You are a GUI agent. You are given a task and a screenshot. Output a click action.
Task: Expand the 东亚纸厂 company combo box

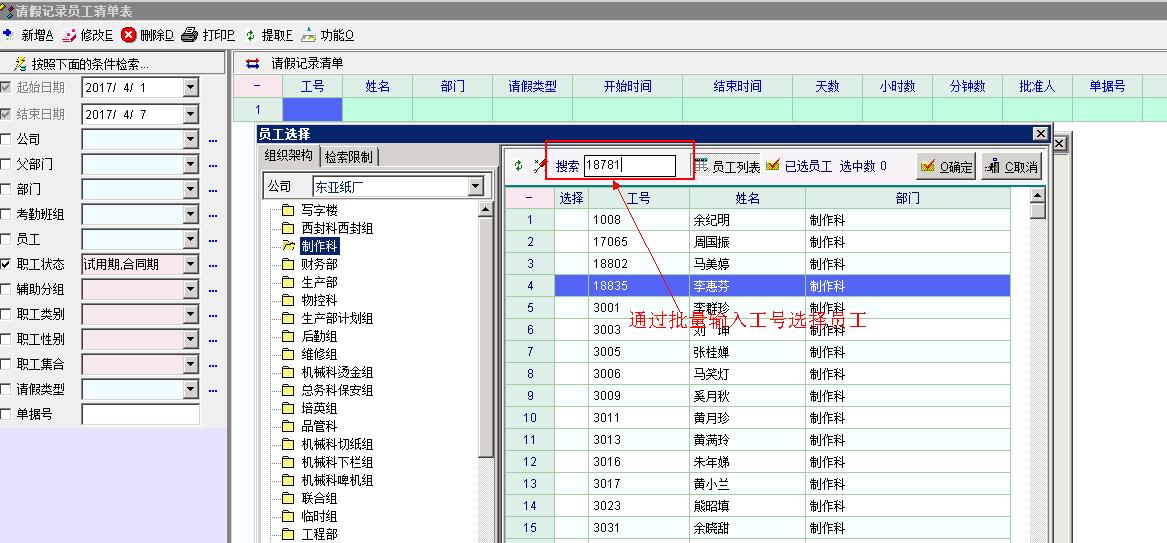tap(475, 187)
